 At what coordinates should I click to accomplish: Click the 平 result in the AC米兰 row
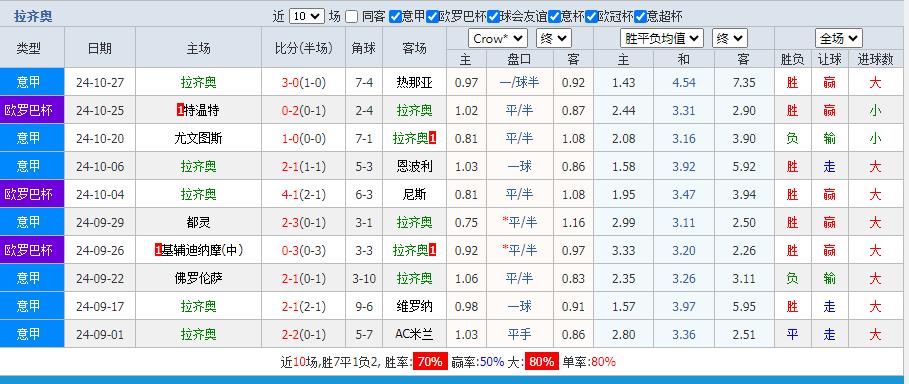792,334
